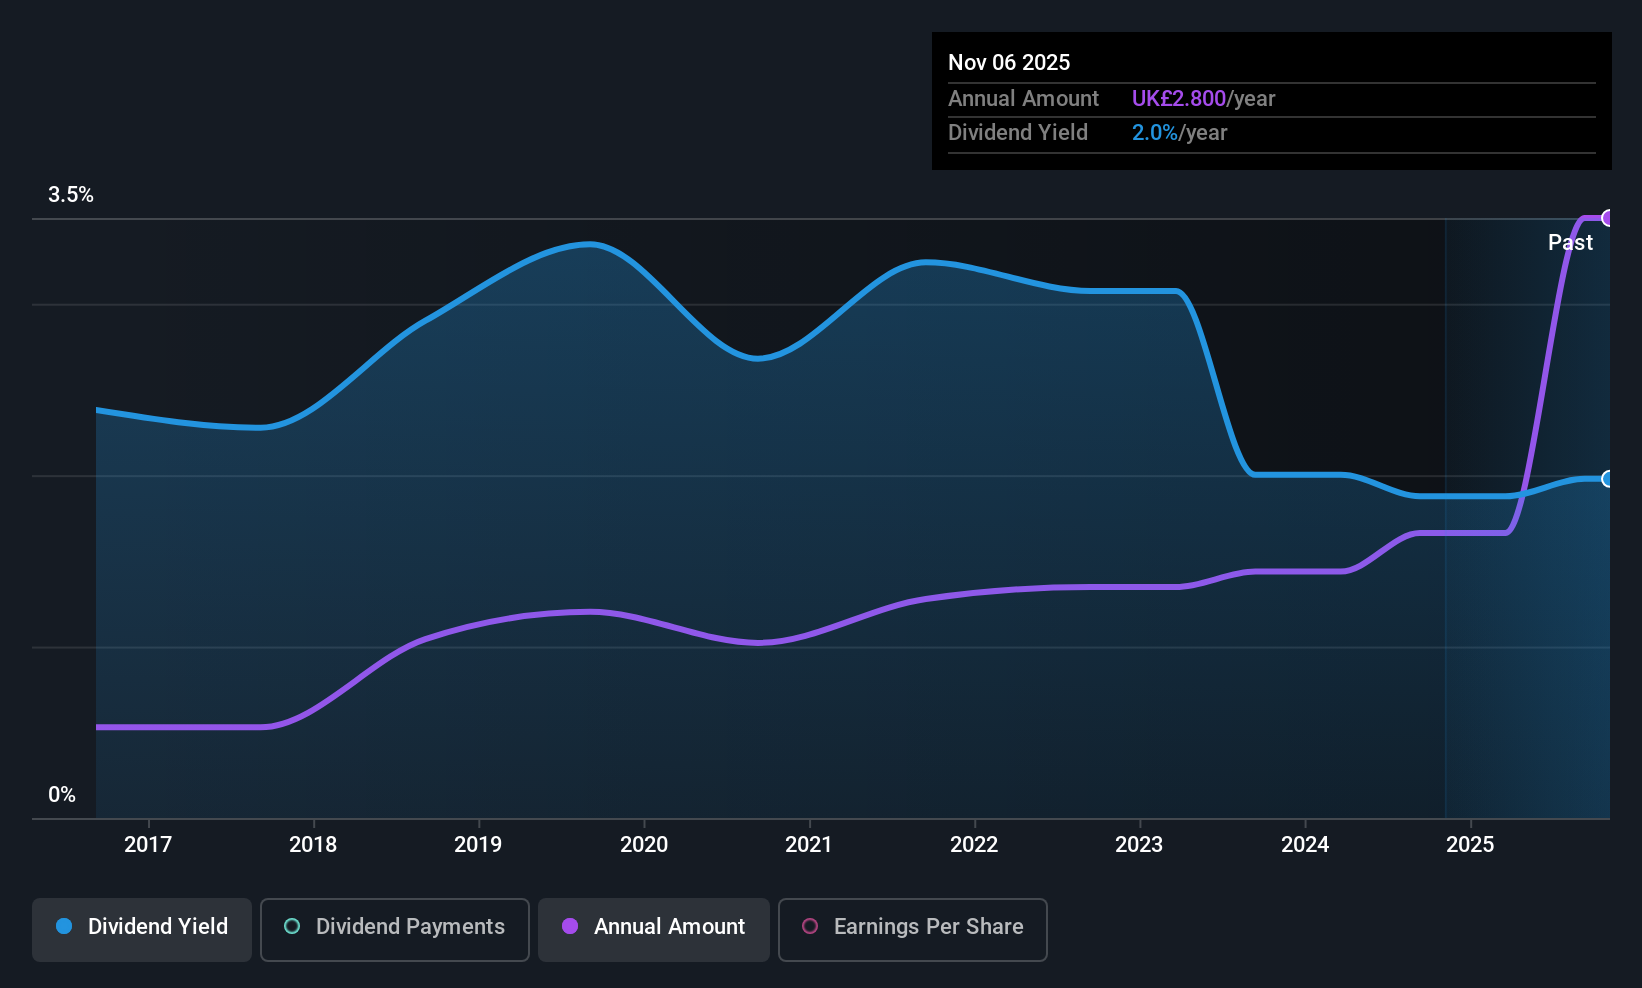This screenshot has width=1642, height=988.
Task: Click the 2.0% dividend yield value
Action: 1154,132
